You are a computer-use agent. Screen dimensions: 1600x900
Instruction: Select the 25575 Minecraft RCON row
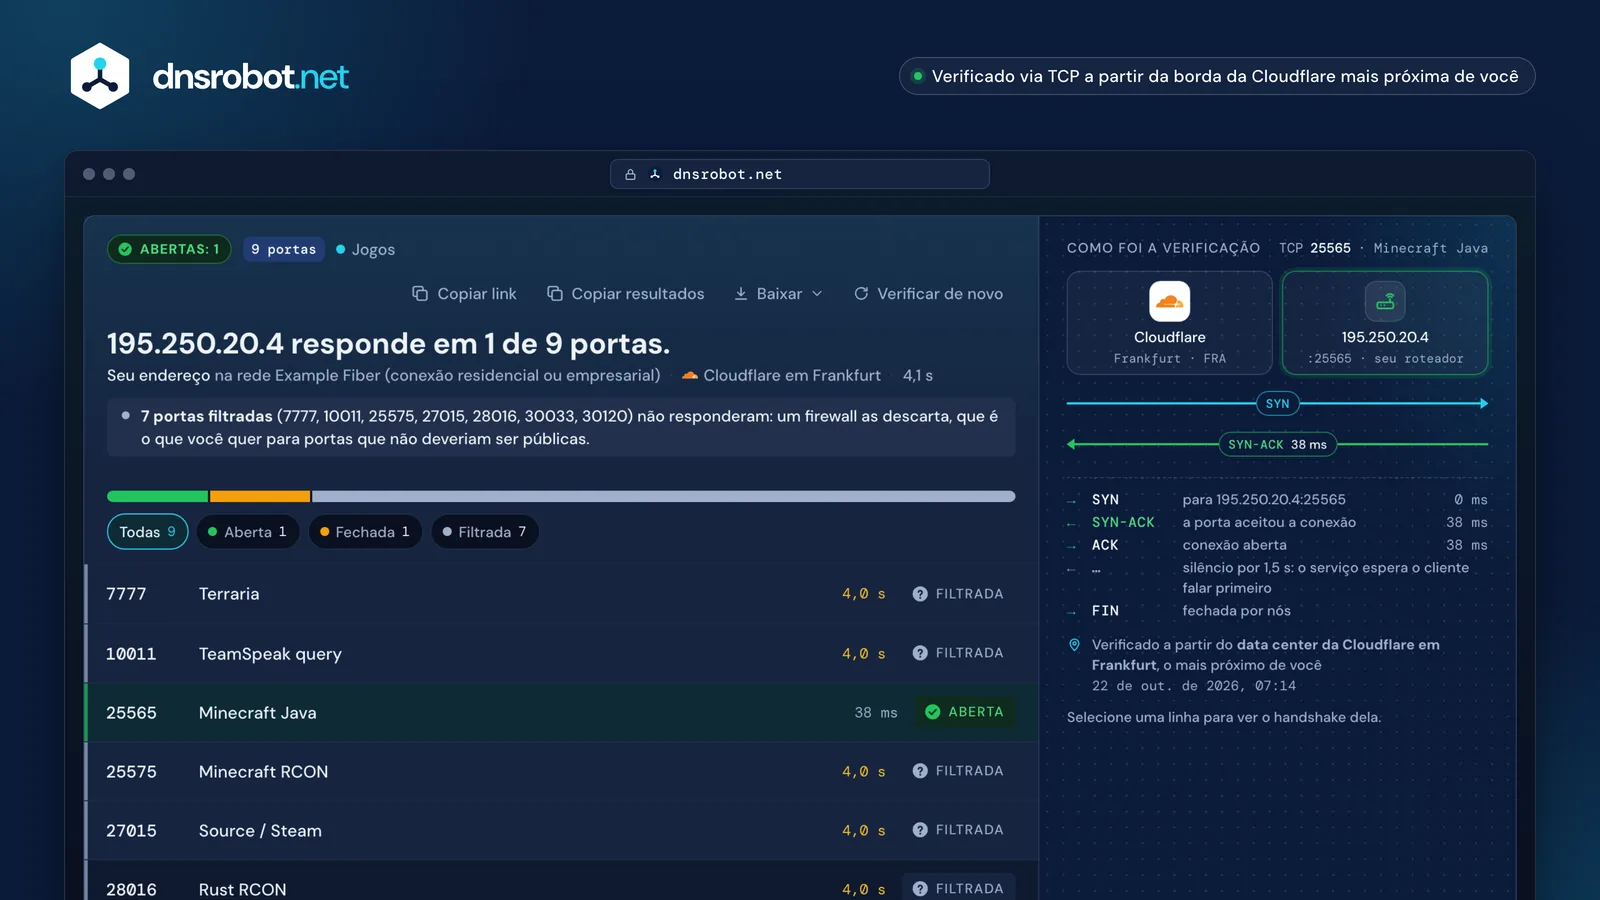tap(561, 771)
